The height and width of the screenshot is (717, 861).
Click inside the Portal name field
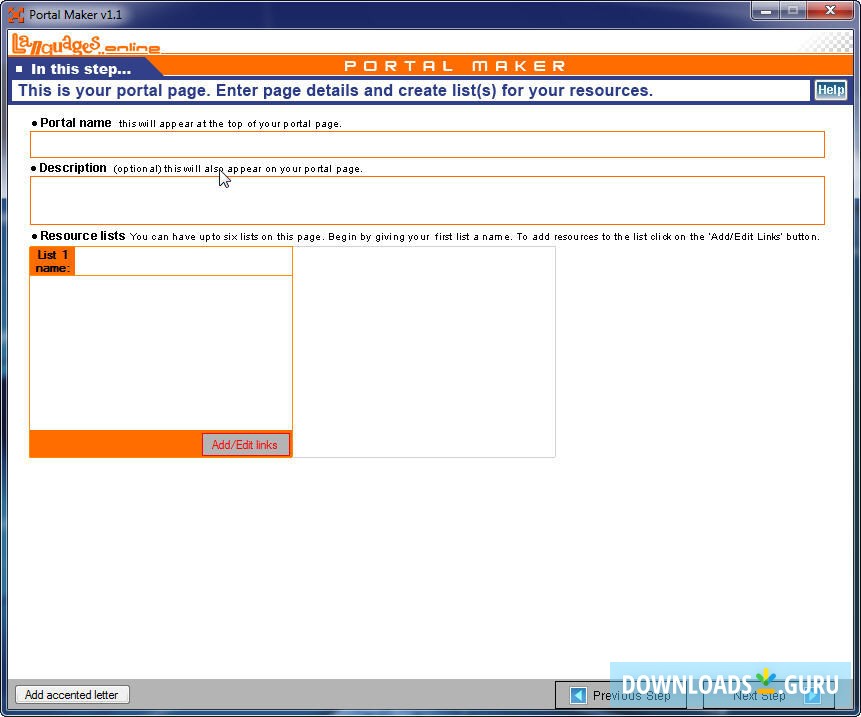coord(427,144)
